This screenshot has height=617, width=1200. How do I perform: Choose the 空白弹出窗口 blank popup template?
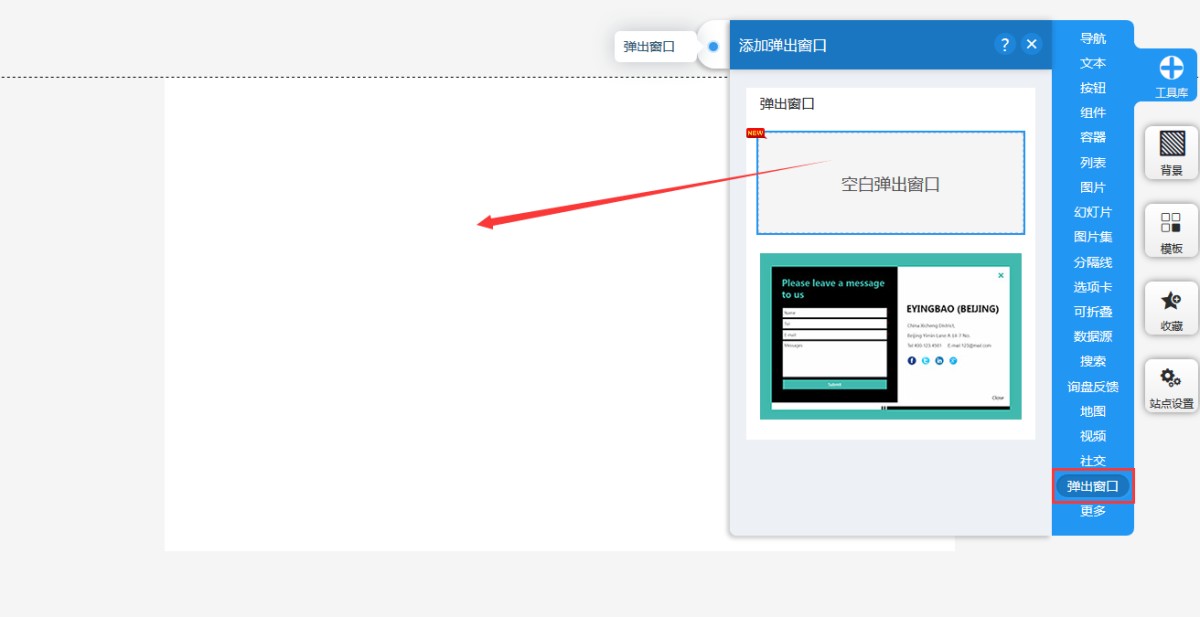(890, 183)
